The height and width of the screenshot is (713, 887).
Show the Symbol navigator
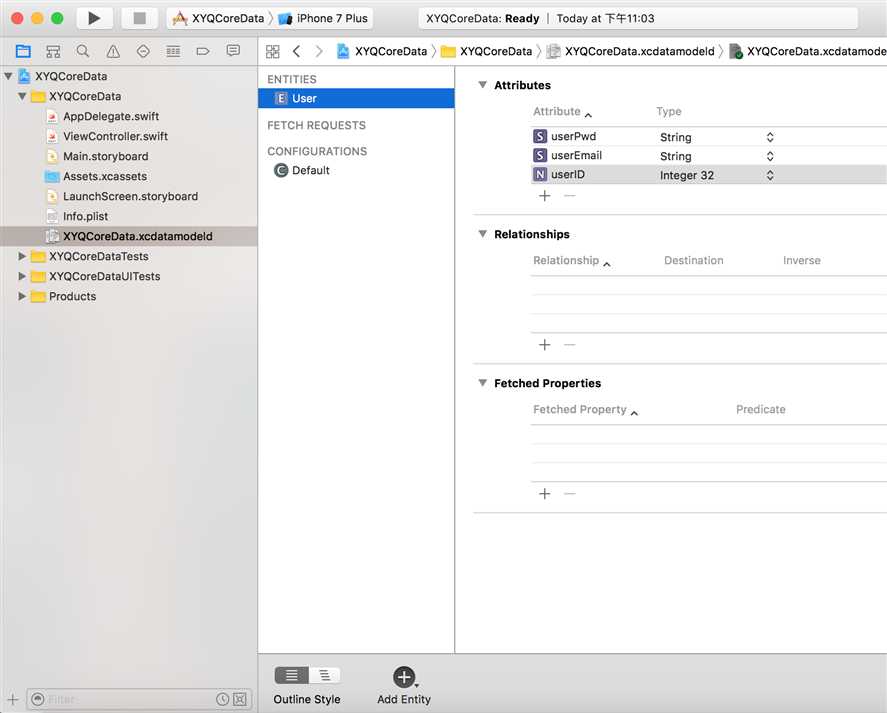point(53,51)
